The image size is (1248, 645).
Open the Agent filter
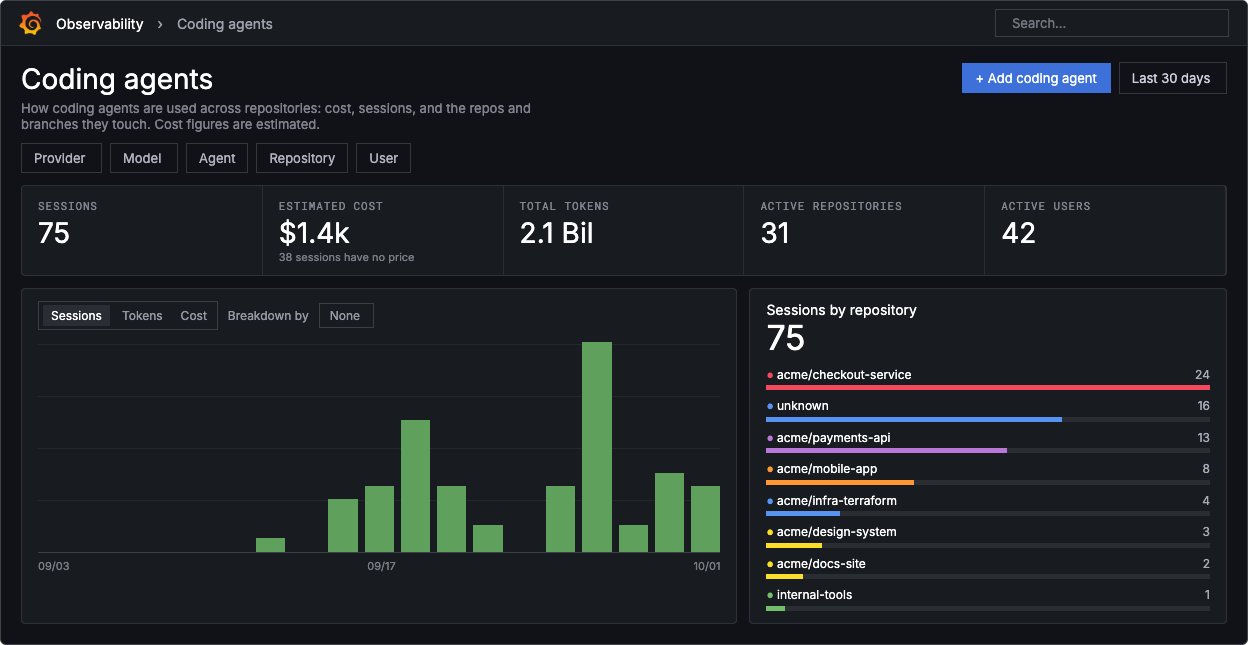coord(217,158)
